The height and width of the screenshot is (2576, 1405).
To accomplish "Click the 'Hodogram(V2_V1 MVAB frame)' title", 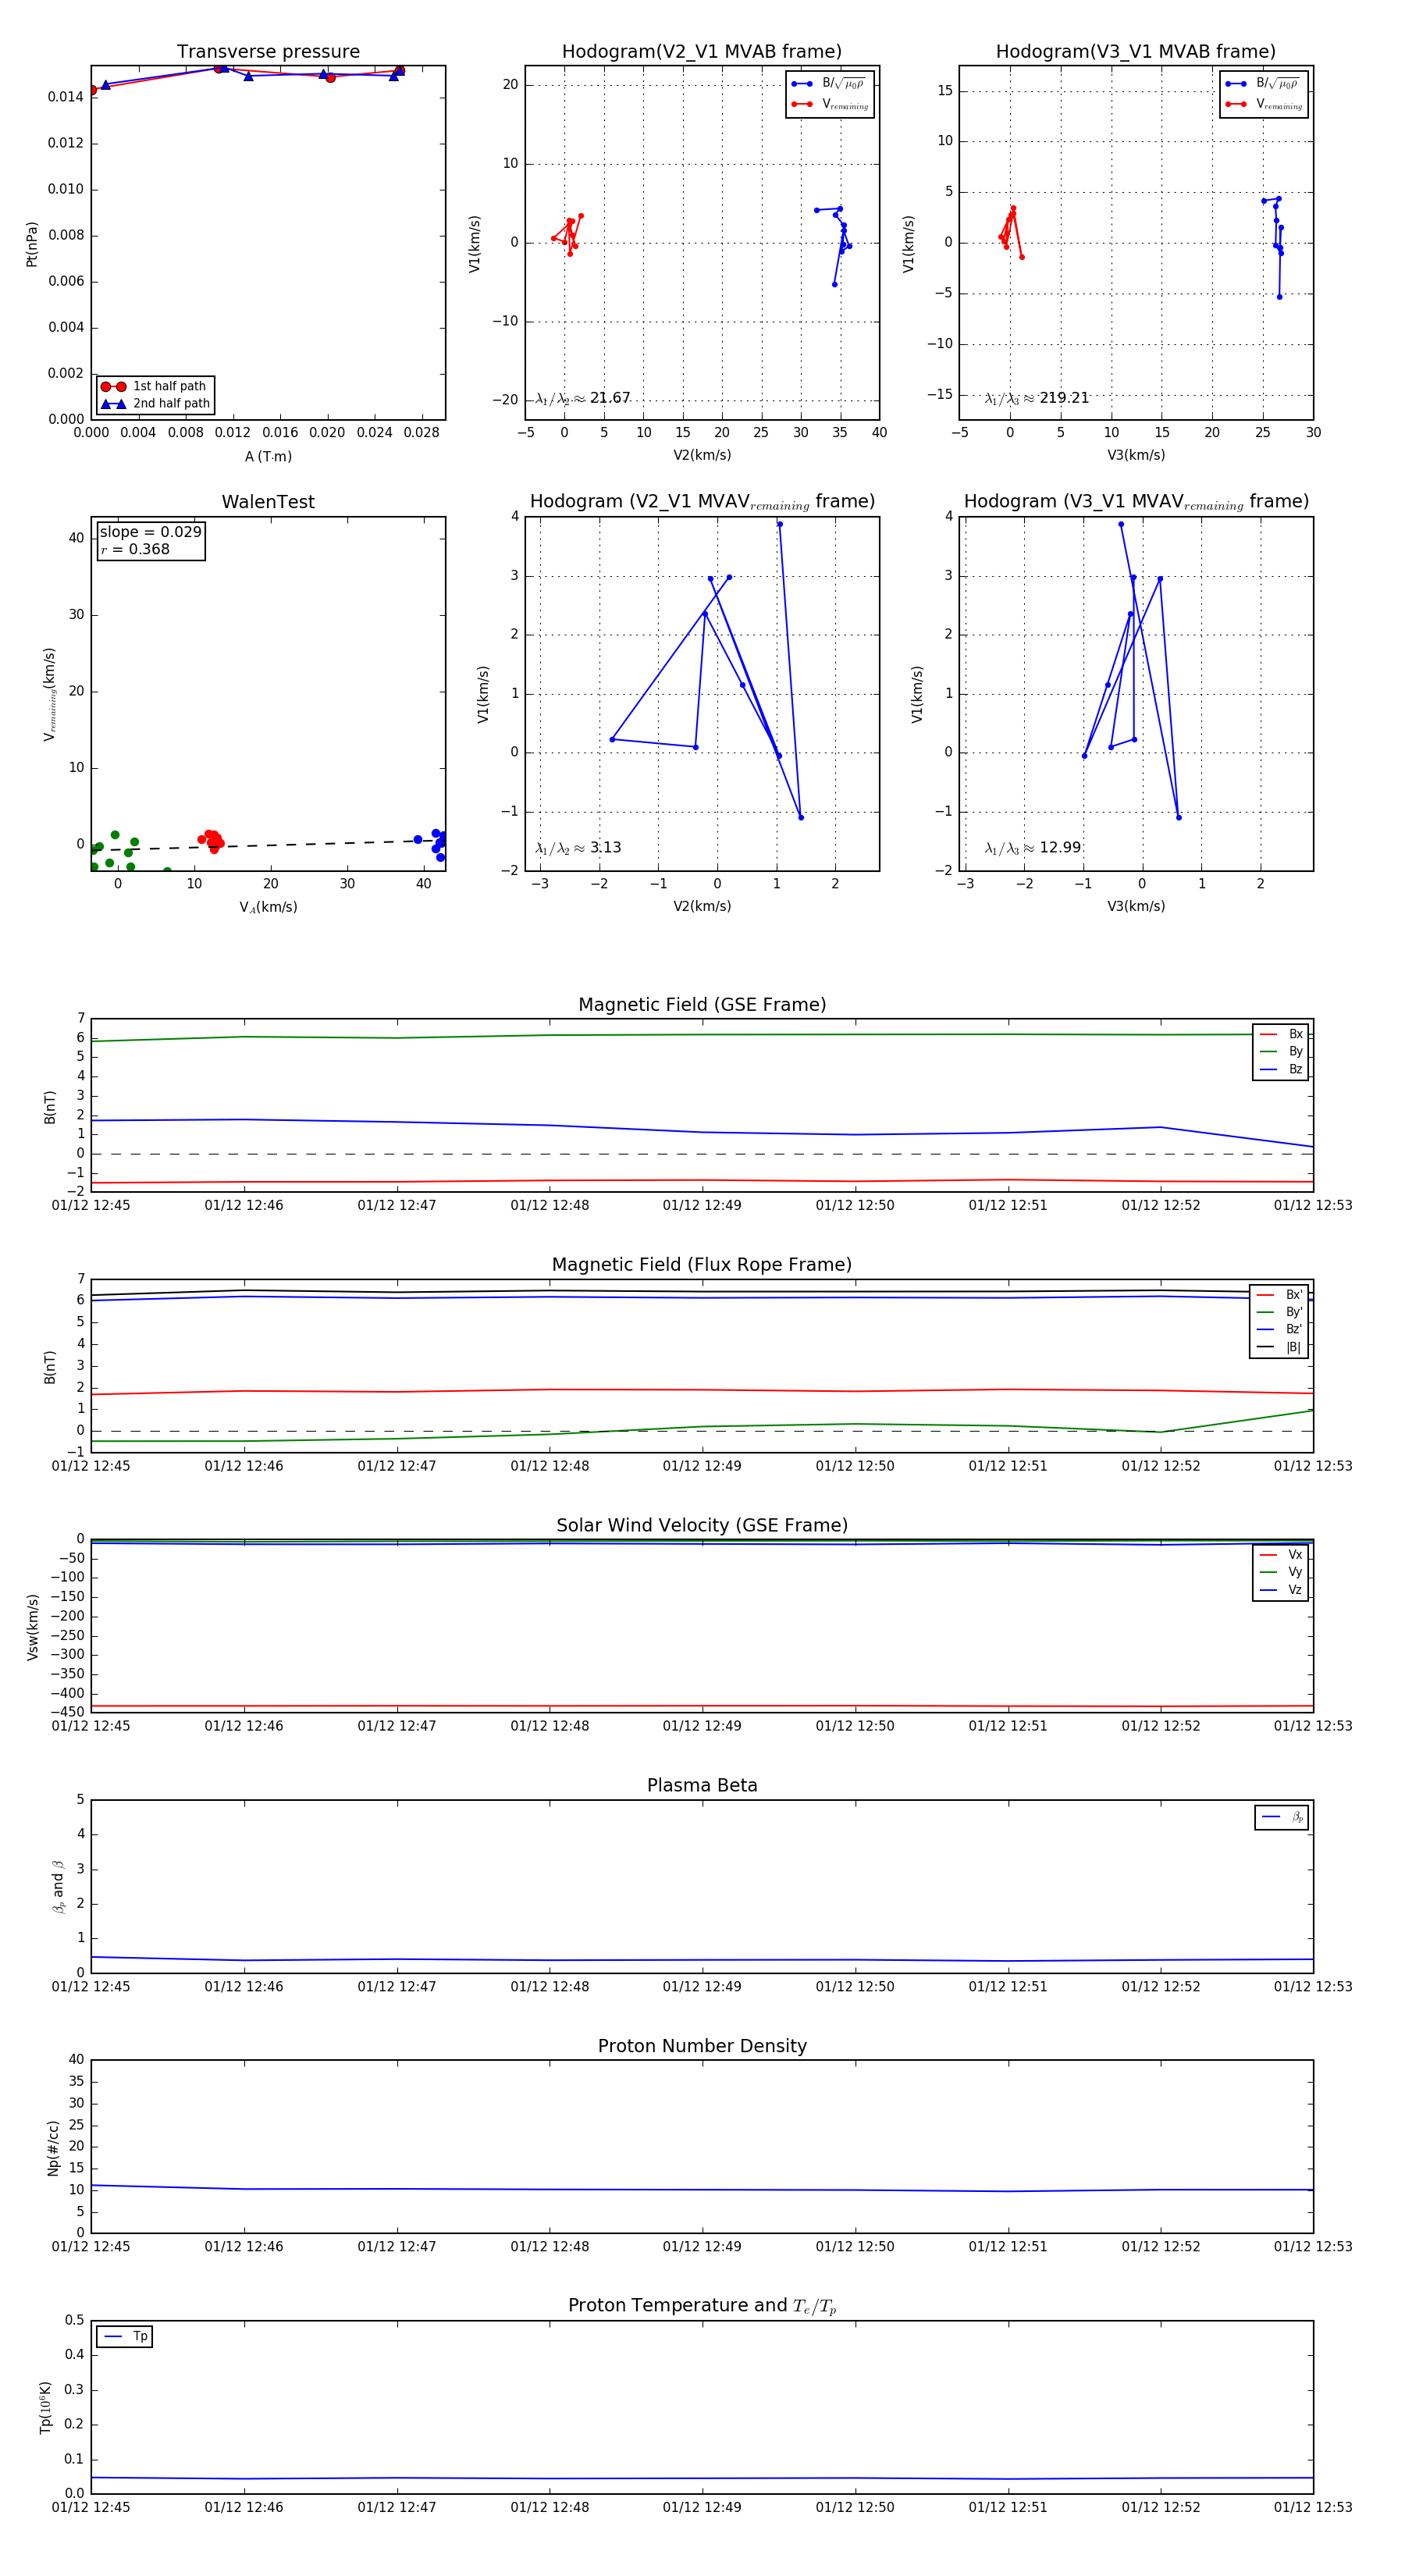I will click(x=702, y=52).
